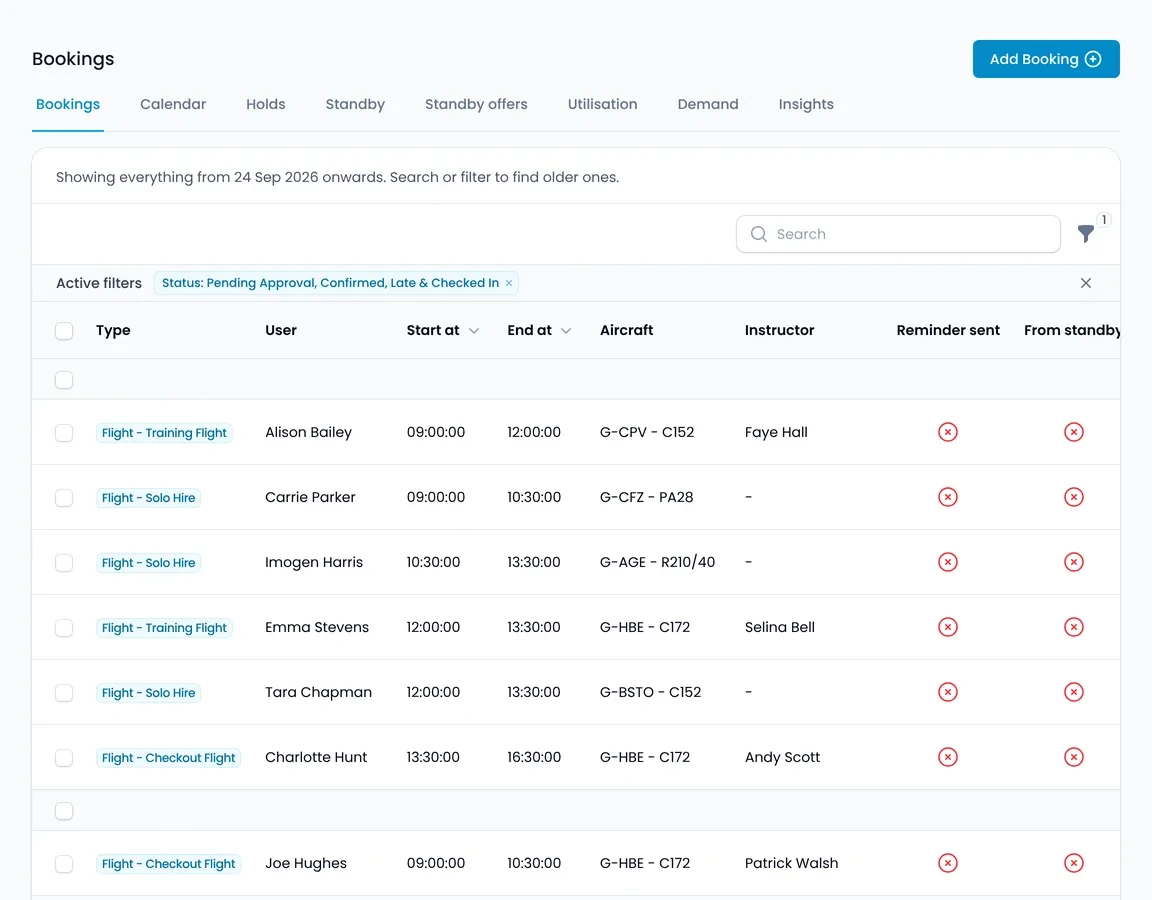Click Emma Stevens's Training Flight type tag

164,628
